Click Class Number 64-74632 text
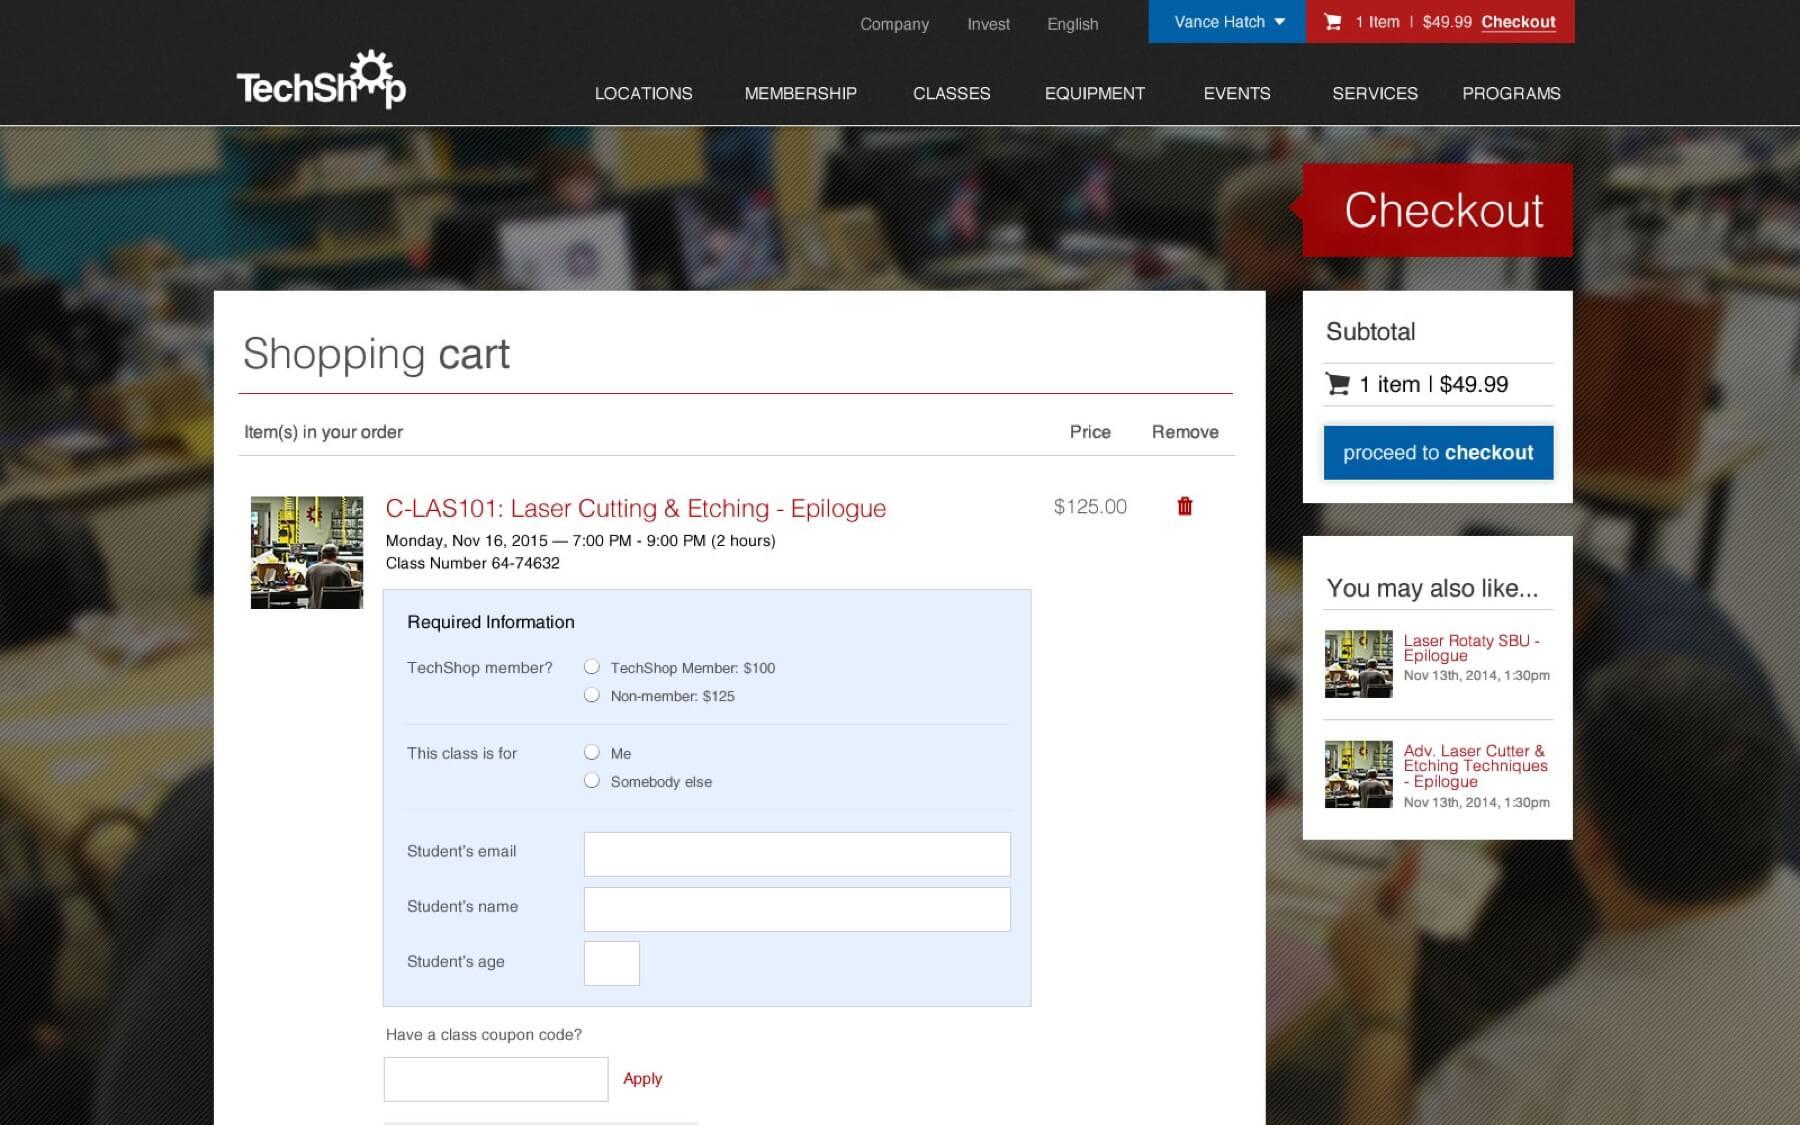1800x1125 pixels. pos(473,563)
